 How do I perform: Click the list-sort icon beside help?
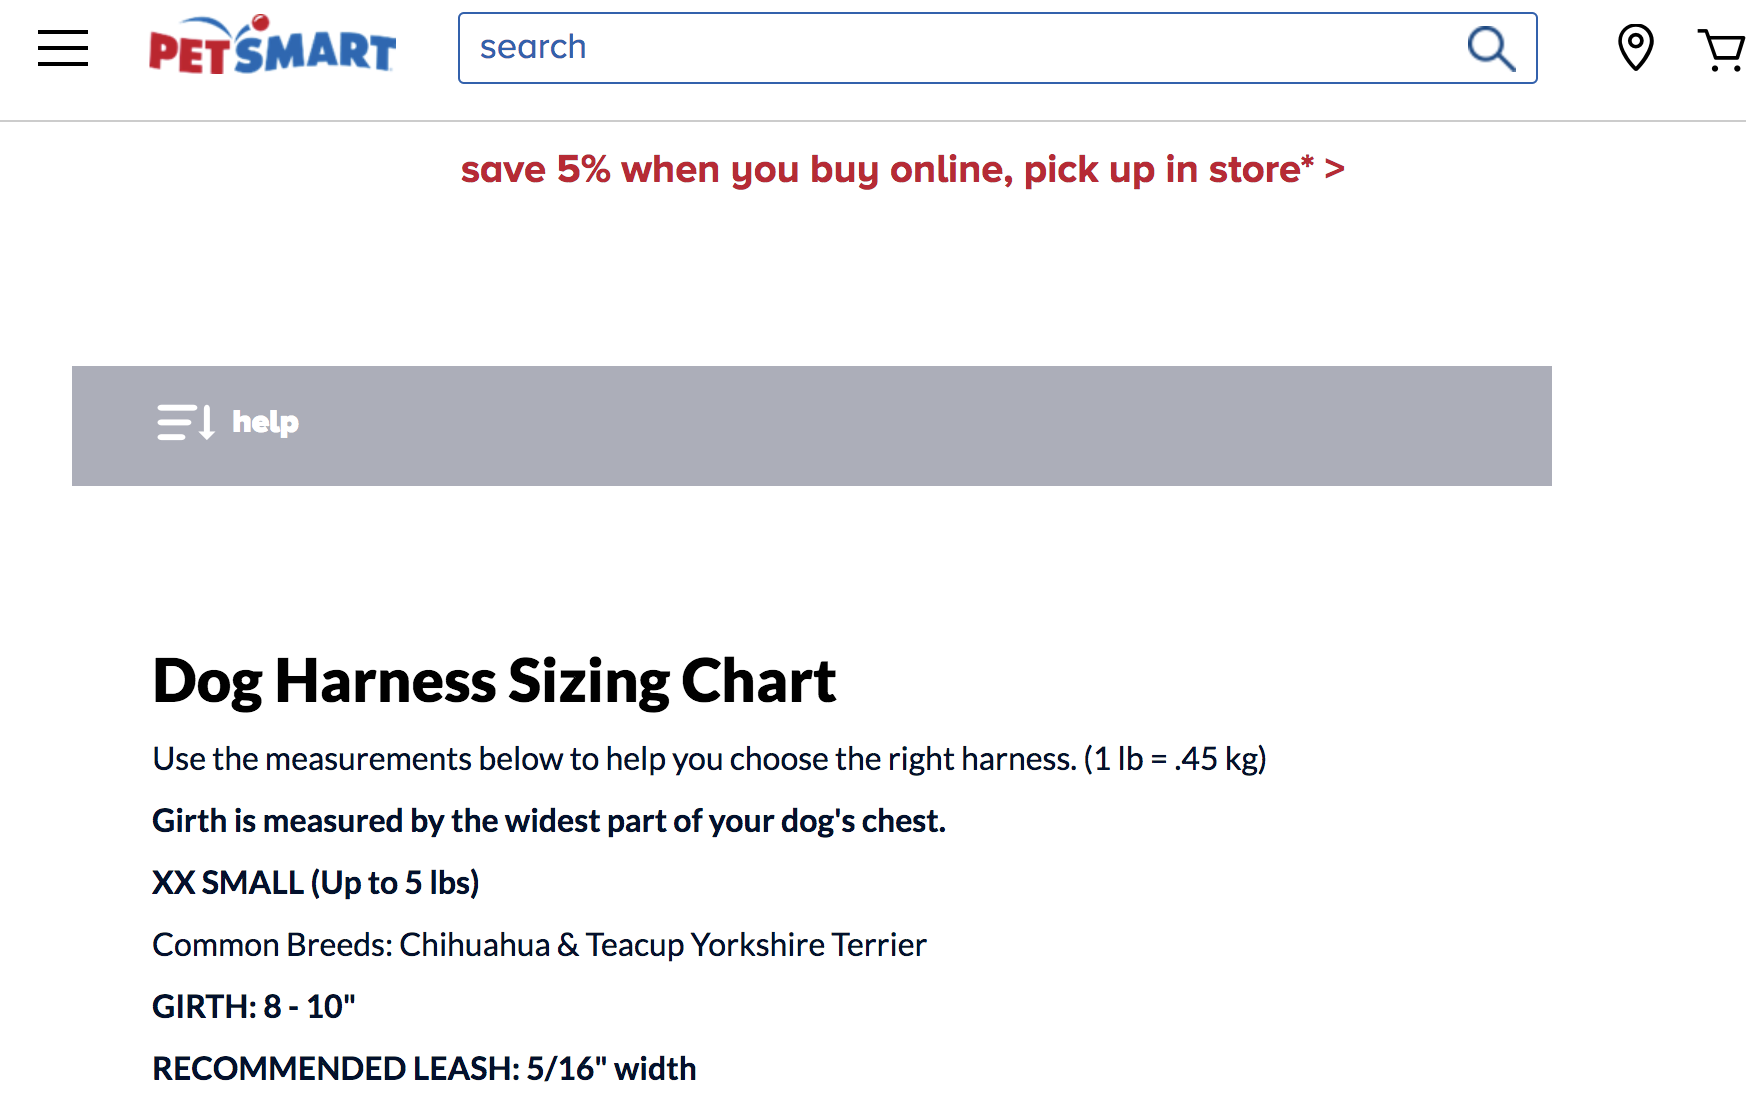tap(185, 422)
